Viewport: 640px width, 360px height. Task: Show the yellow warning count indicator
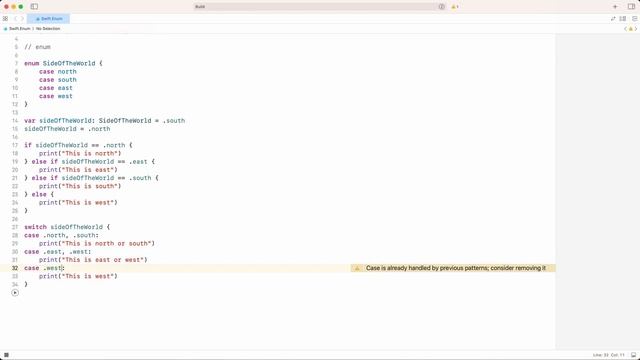coord(455,7)
